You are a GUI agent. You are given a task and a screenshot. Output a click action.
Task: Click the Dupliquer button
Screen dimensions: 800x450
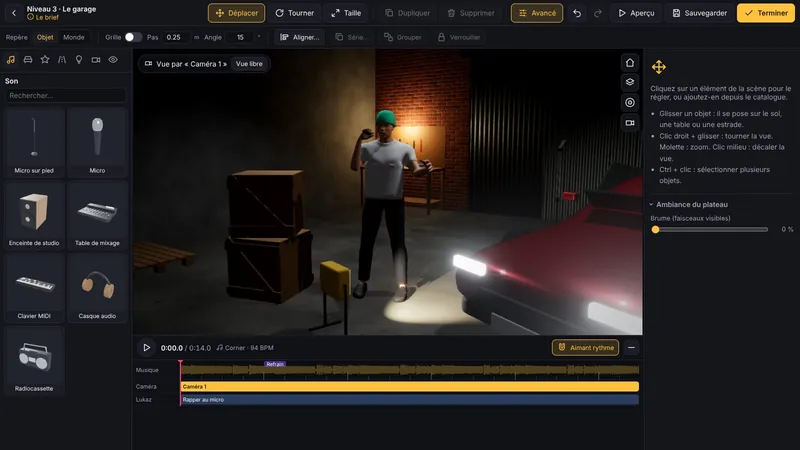point(407,13)
